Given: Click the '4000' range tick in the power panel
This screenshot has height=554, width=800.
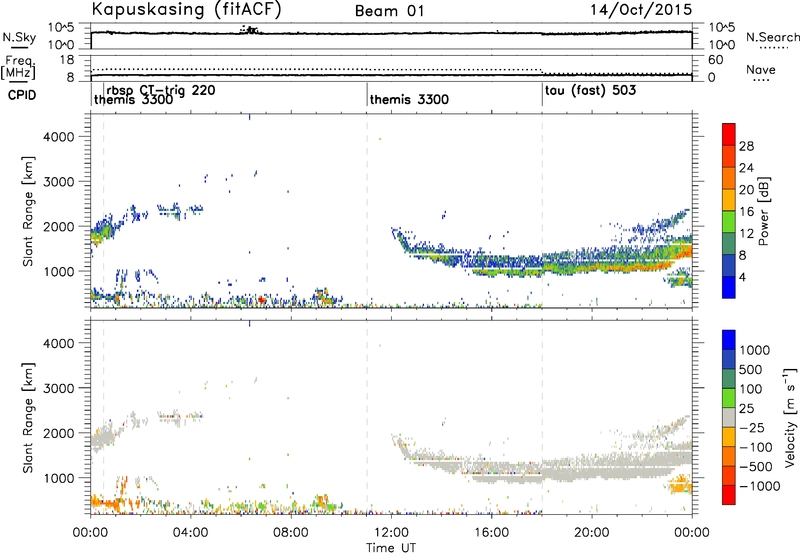Looking at the screenshot, I should [x=59, y=137].
